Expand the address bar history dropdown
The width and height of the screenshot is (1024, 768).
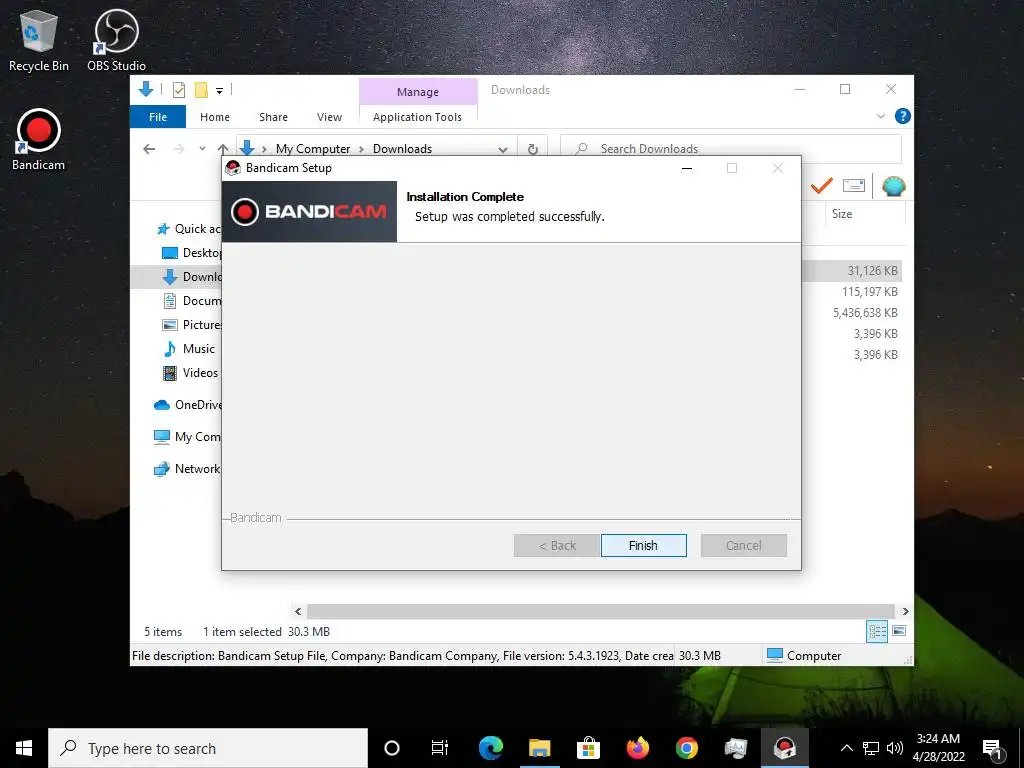[x=502, y=150]
